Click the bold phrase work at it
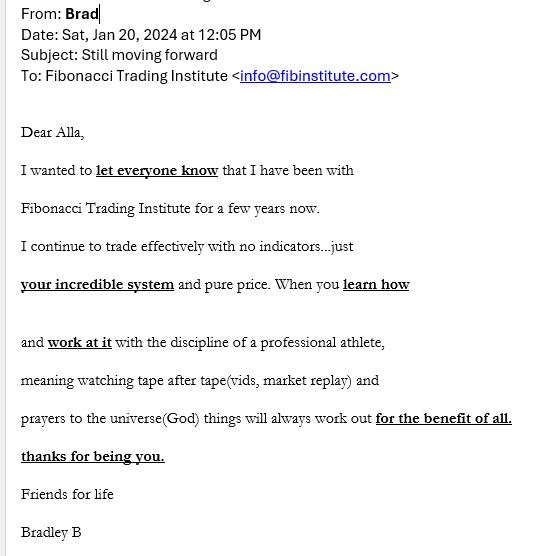535x556 pixels. (80, 343)
